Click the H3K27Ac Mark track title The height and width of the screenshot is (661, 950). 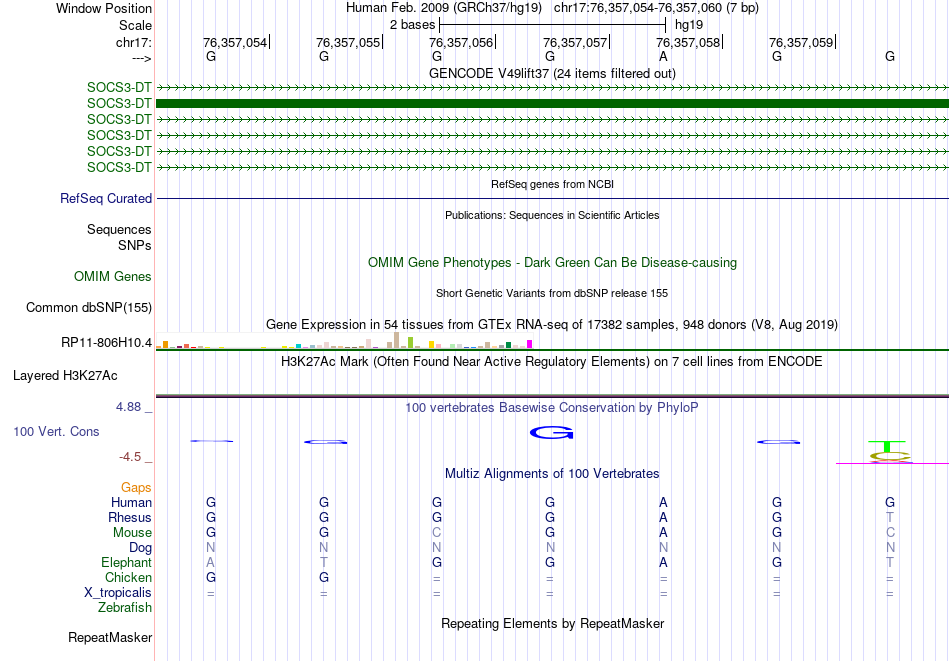[552, 362]
